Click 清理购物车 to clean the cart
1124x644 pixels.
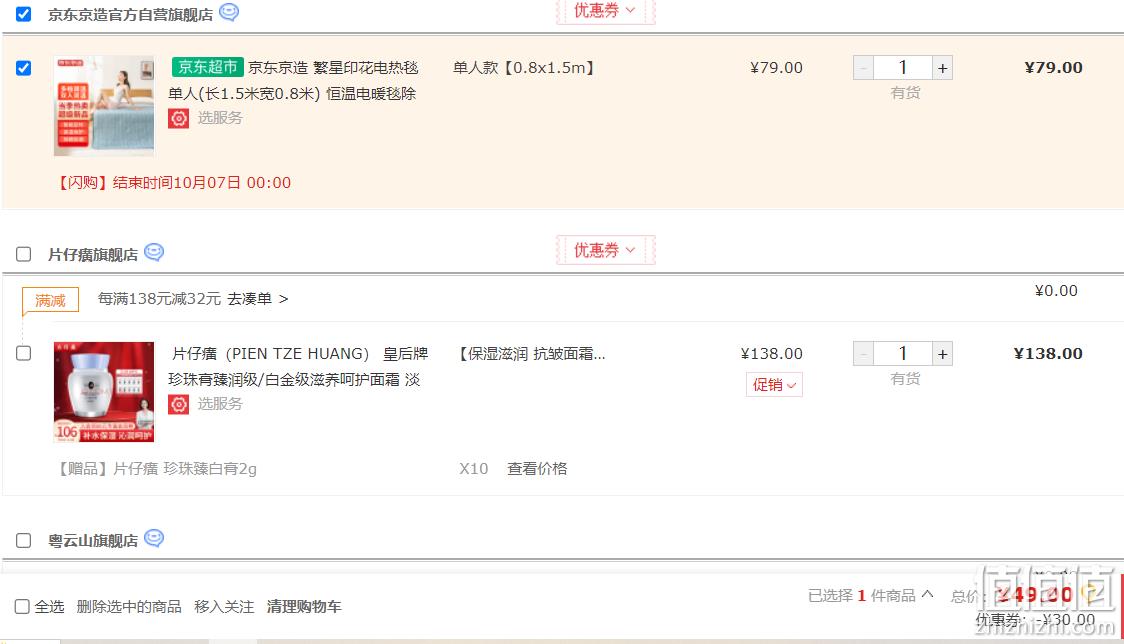coord(304,607)
